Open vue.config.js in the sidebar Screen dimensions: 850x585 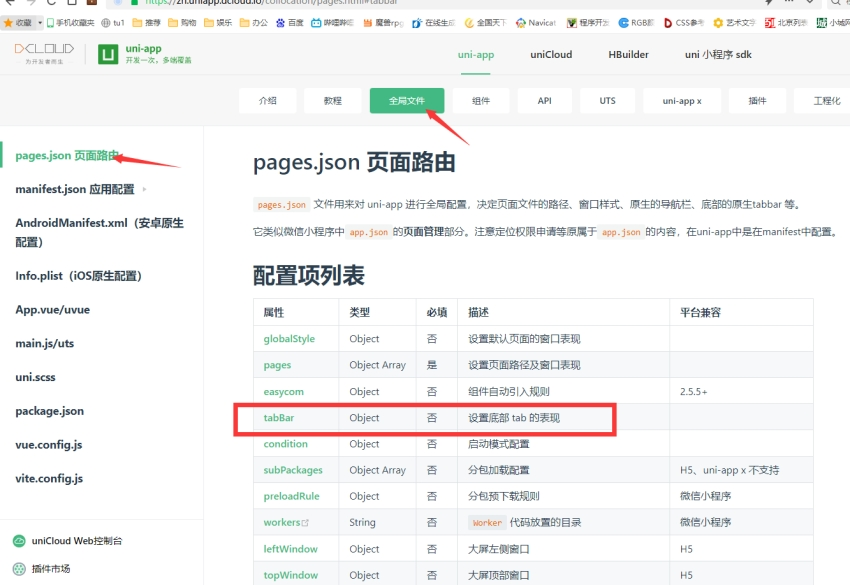tap(49, 445)
